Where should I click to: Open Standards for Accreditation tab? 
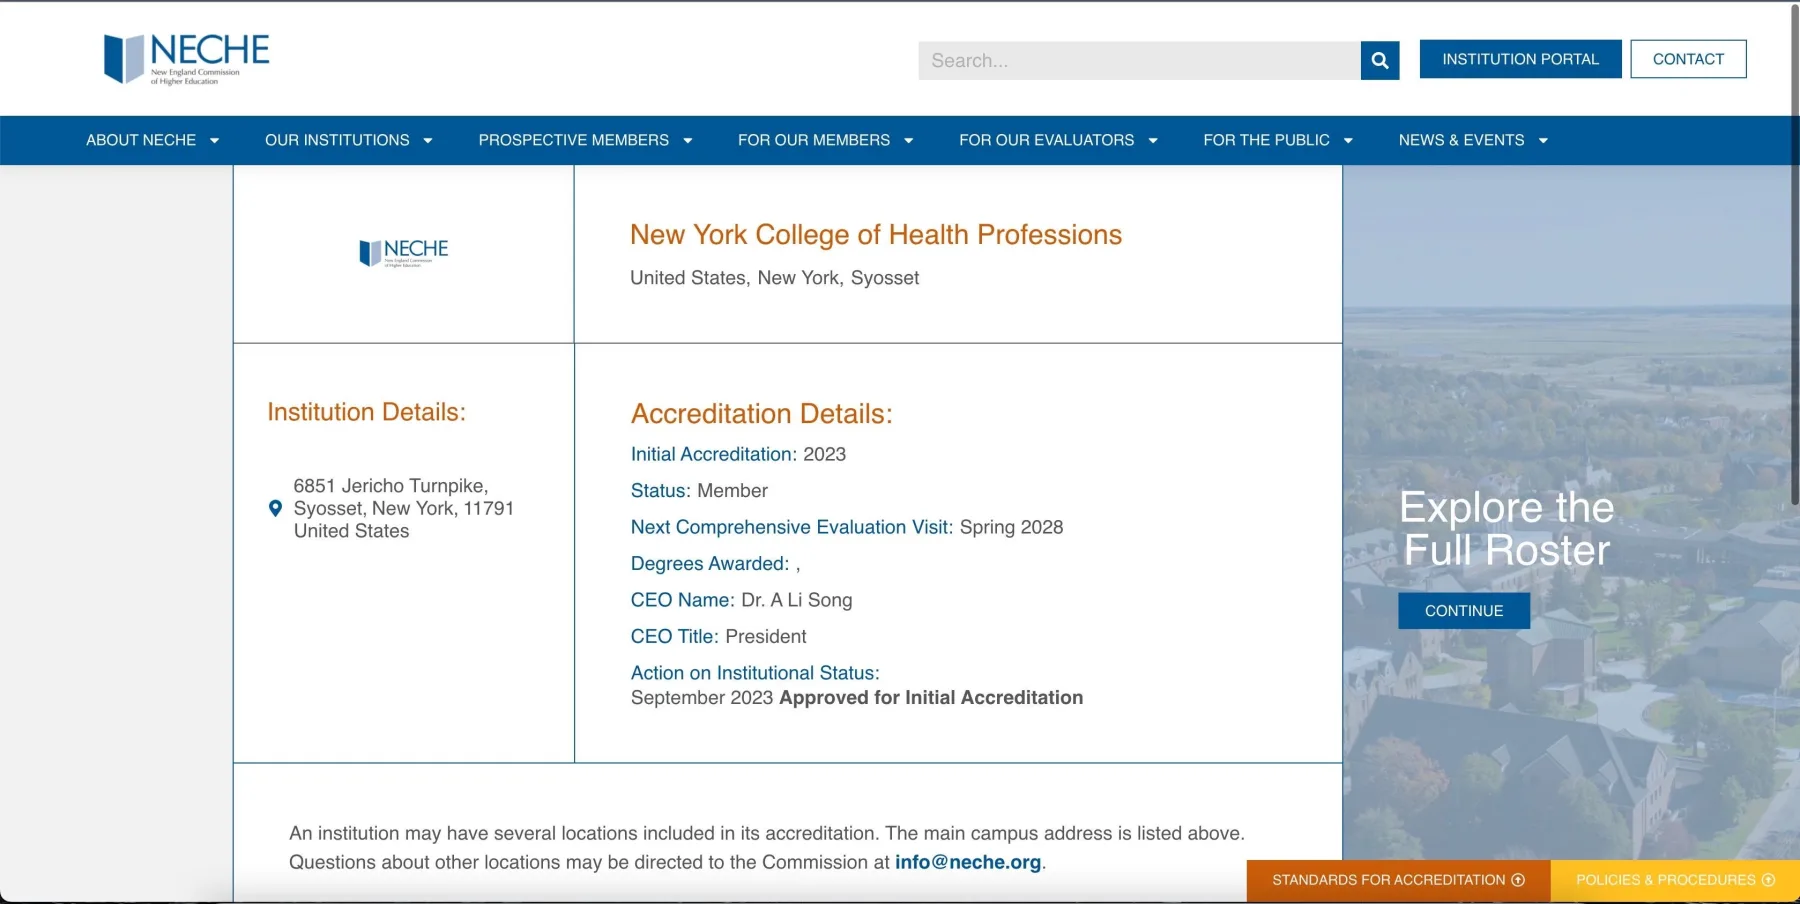1398,881
